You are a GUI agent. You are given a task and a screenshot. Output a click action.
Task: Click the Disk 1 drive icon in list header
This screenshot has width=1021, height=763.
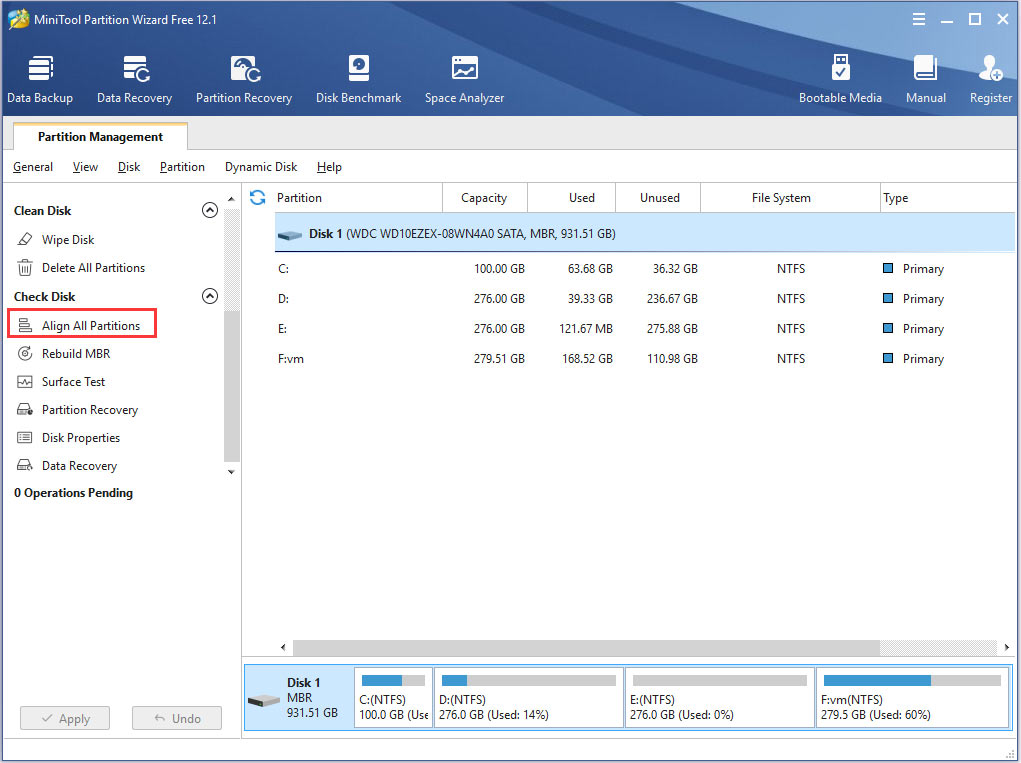coord(290,234)
